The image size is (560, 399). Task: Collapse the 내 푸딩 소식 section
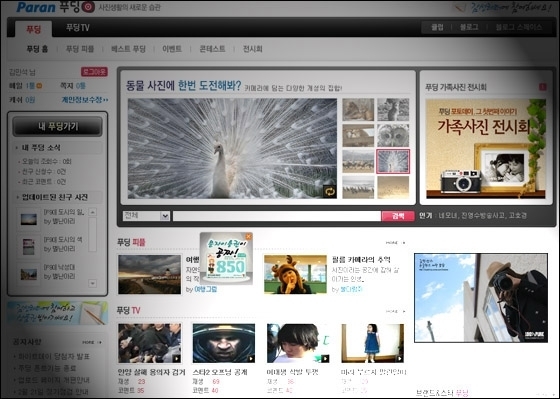pyautogui.click(x=16, y=148)
